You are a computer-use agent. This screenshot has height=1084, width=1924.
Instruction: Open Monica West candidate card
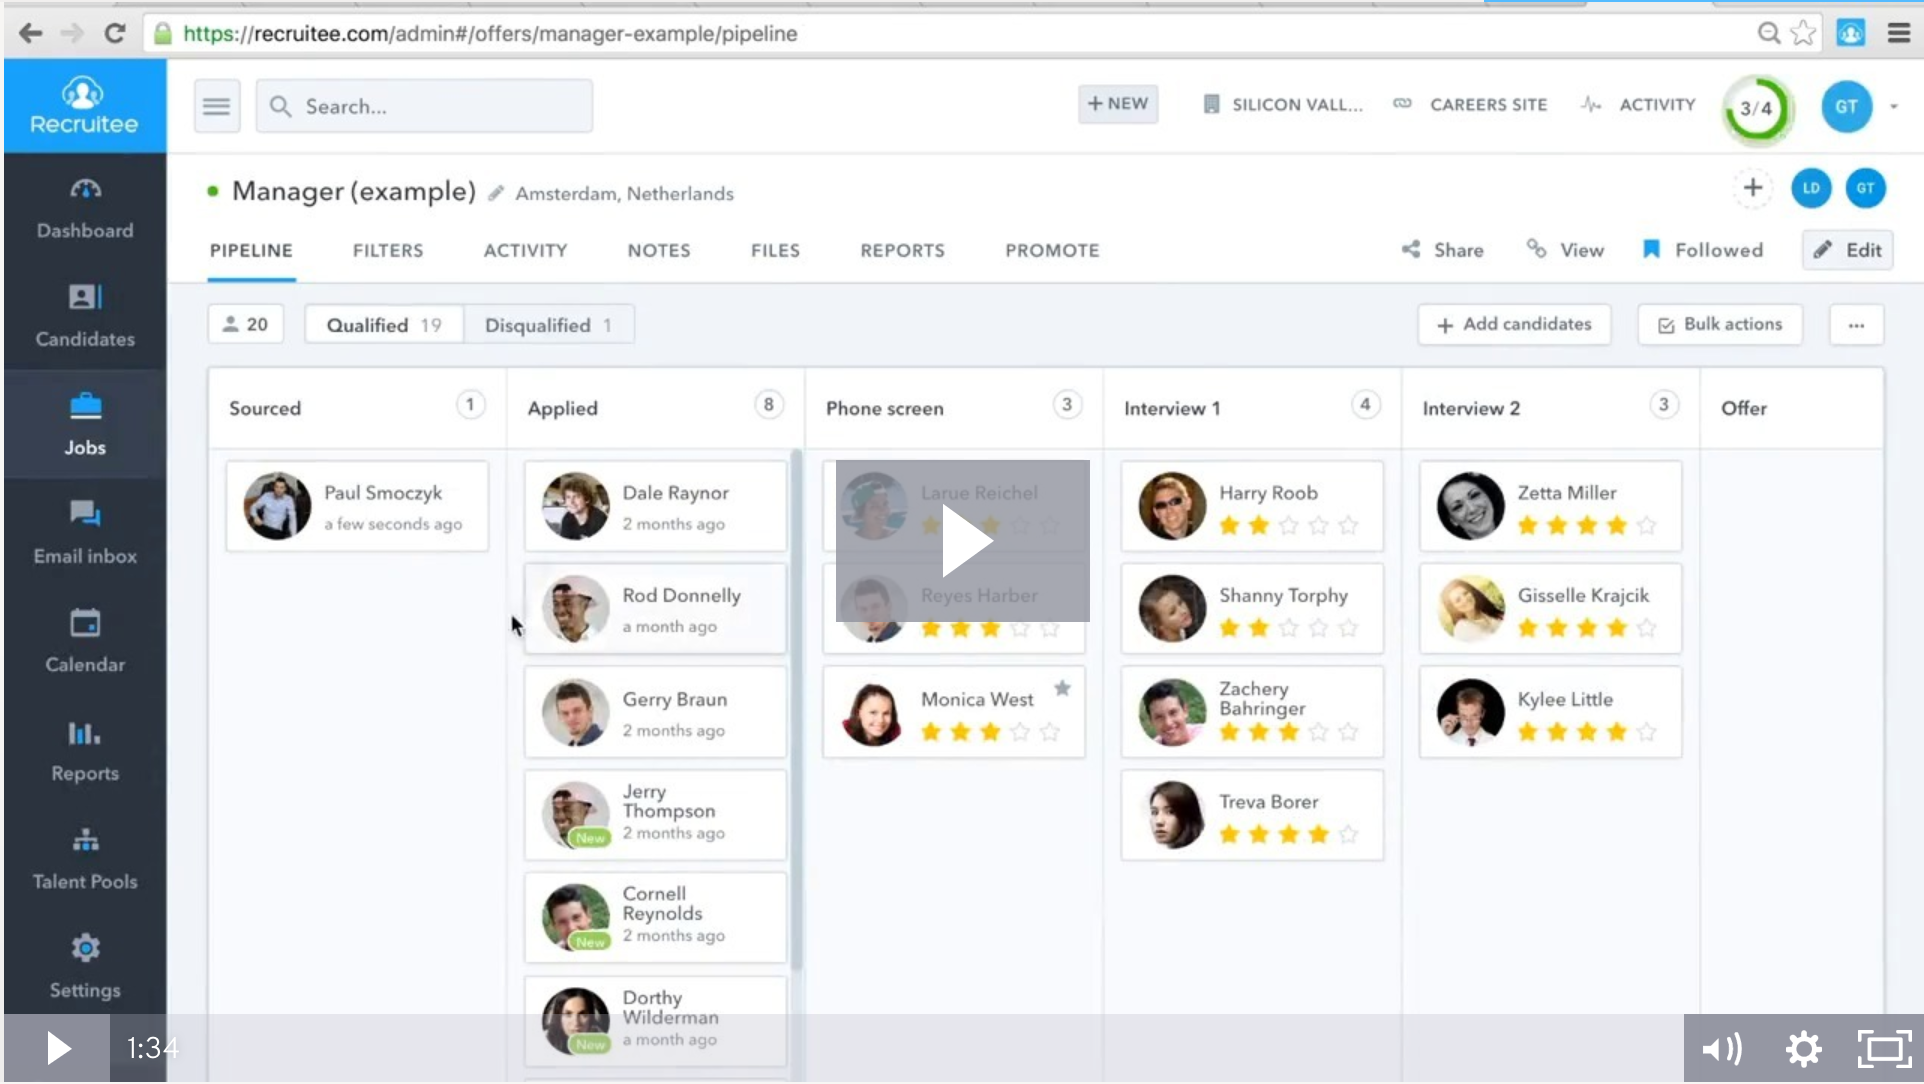[x=953, y=712]
